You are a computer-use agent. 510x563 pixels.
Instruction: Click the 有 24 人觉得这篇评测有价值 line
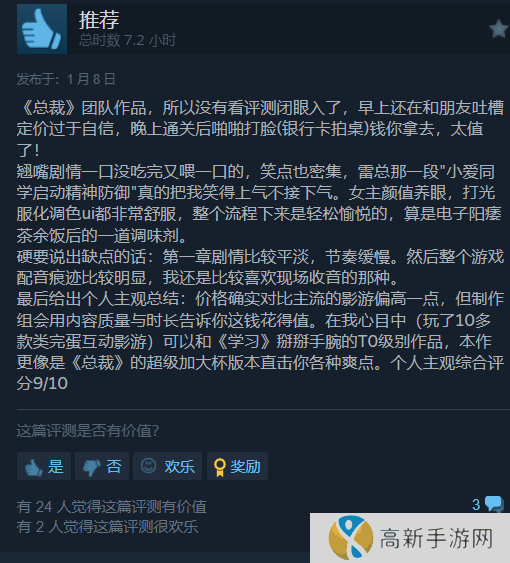(112, 507)
